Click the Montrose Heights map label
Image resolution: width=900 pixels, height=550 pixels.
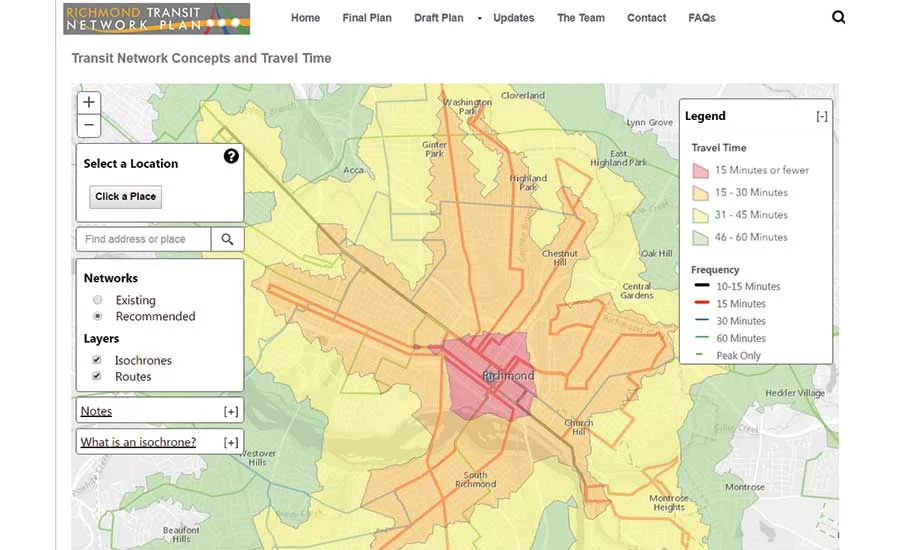click(669, 503)
